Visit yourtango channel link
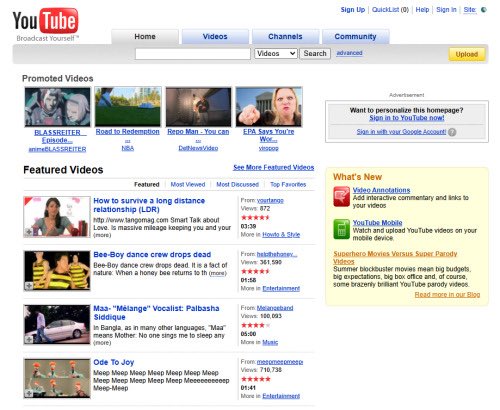The height and width of the screenshot is (410, 500). click(270, 200)
